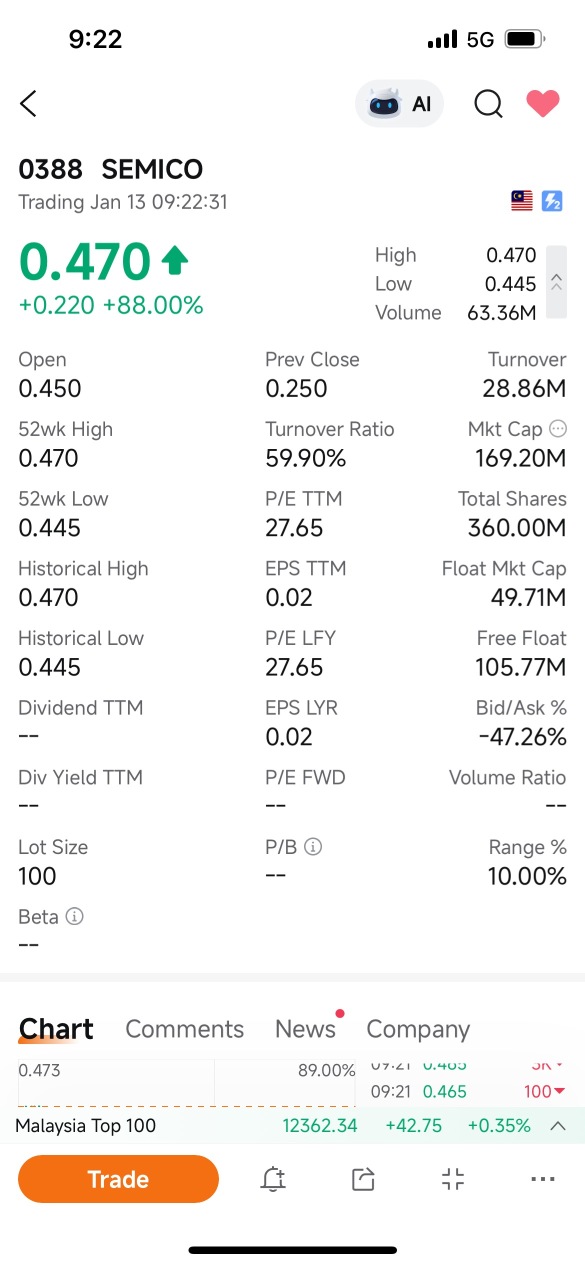Toggle the heart favorite icon

(x=543, y=103)
